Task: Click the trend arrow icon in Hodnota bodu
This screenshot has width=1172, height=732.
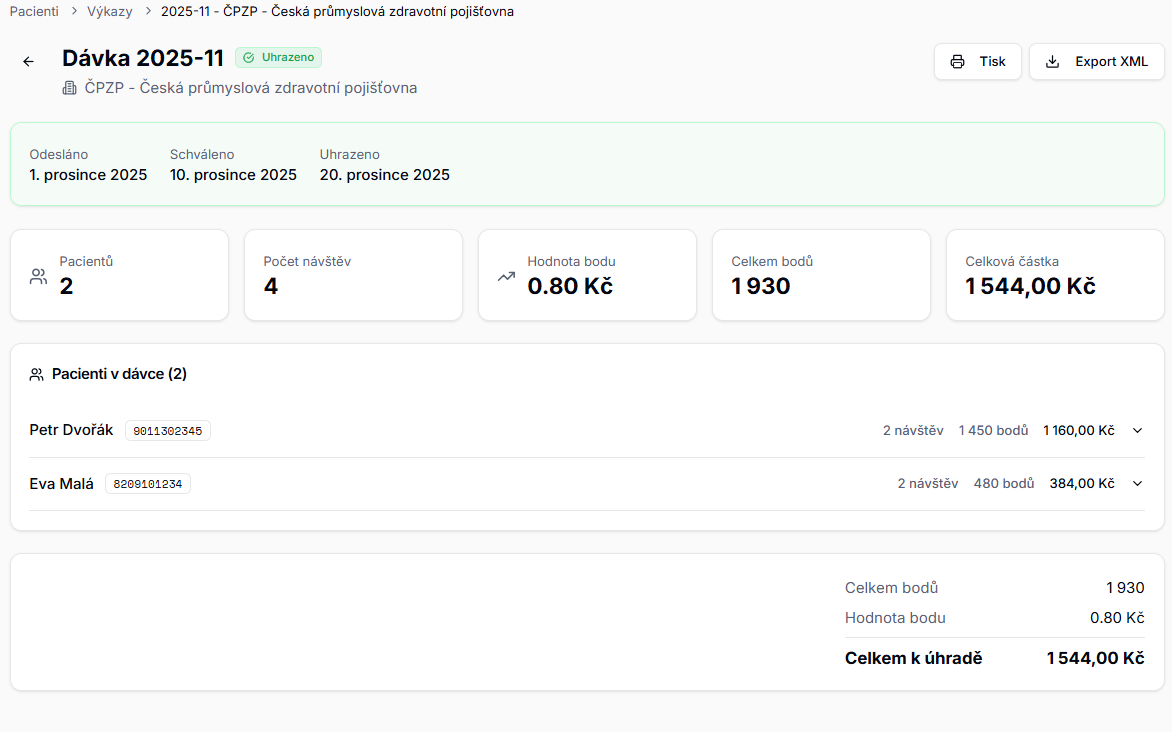Action: 506,276
